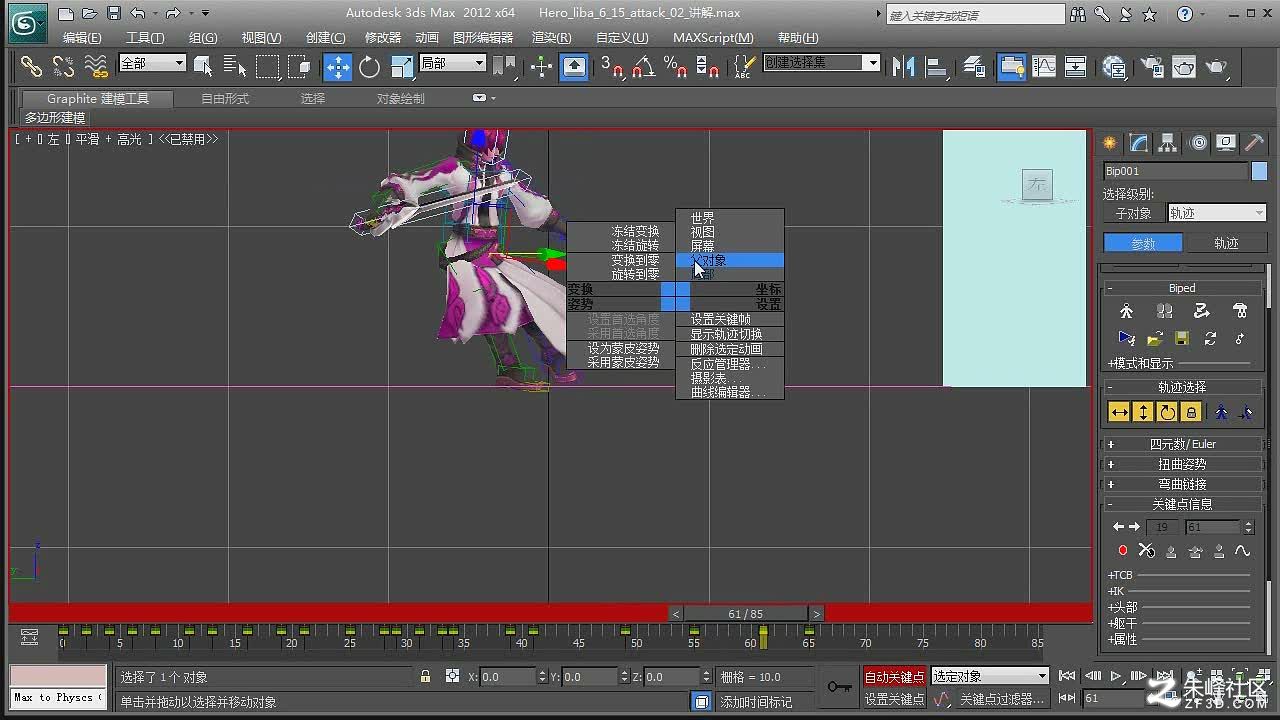Switch to the Display panel tab
Screen dimensions: 1280x720
[1225, 143]
